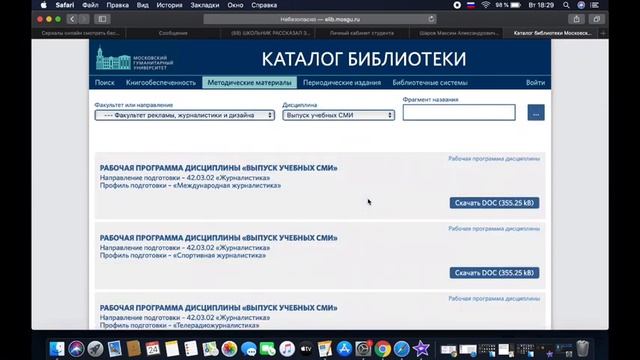This screenshot has width=640, height=360.
Task: Open Reminders from the Dock
Action: 191,349
